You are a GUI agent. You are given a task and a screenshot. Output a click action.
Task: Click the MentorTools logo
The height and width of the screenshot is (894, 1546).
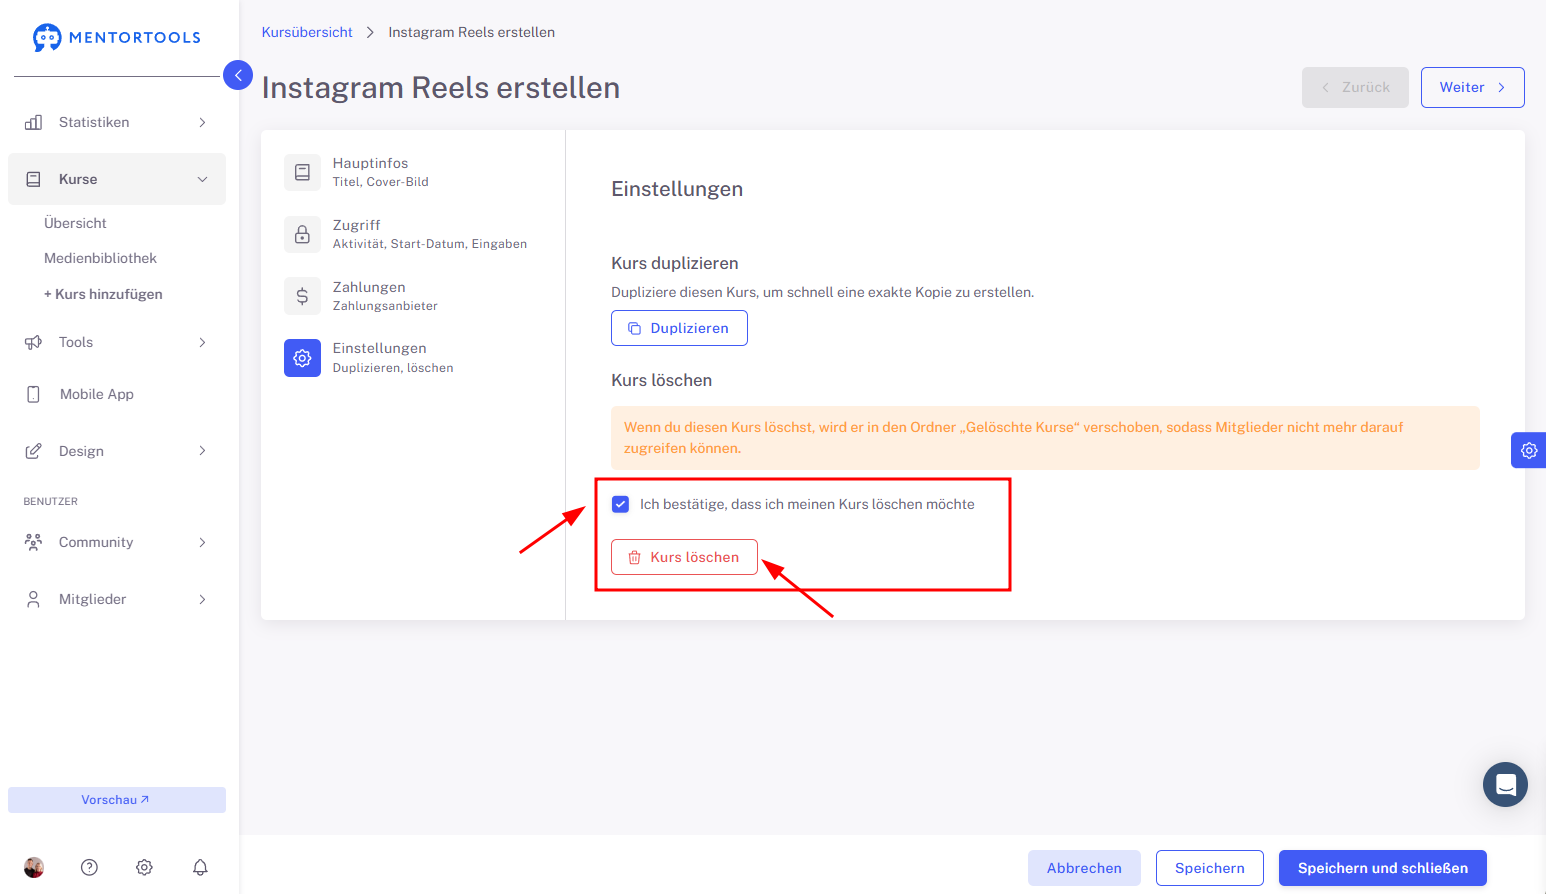(117, 37)
